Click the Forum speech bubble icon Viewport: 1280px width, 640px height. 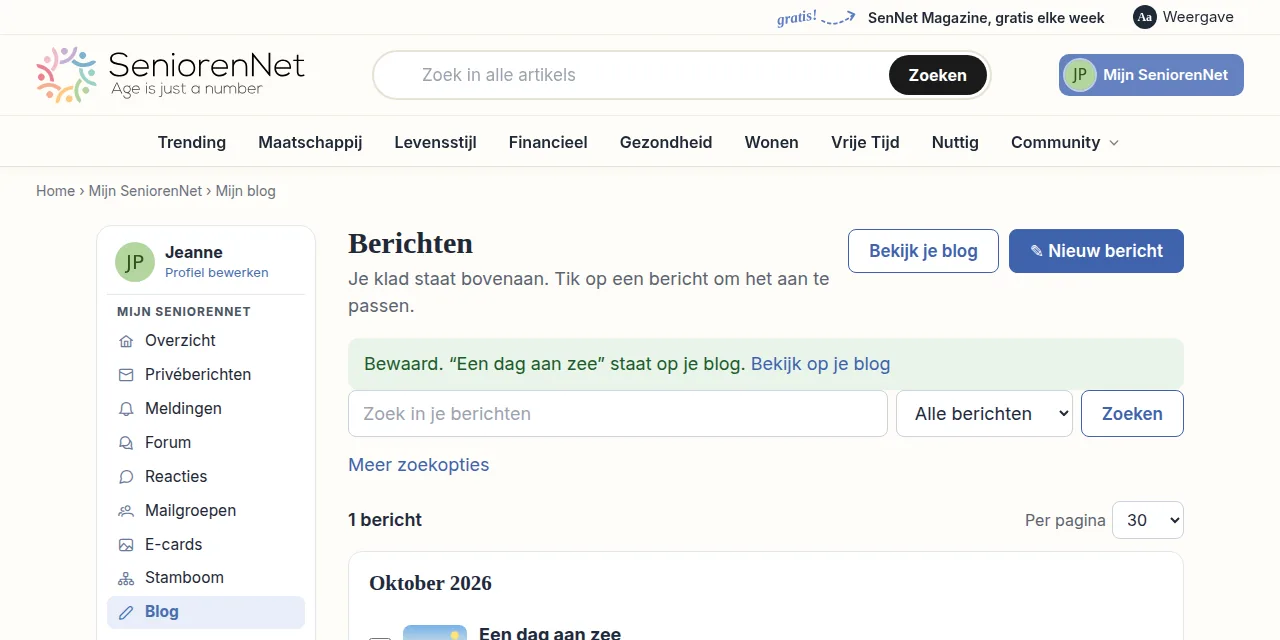click(x=126, y=443)
